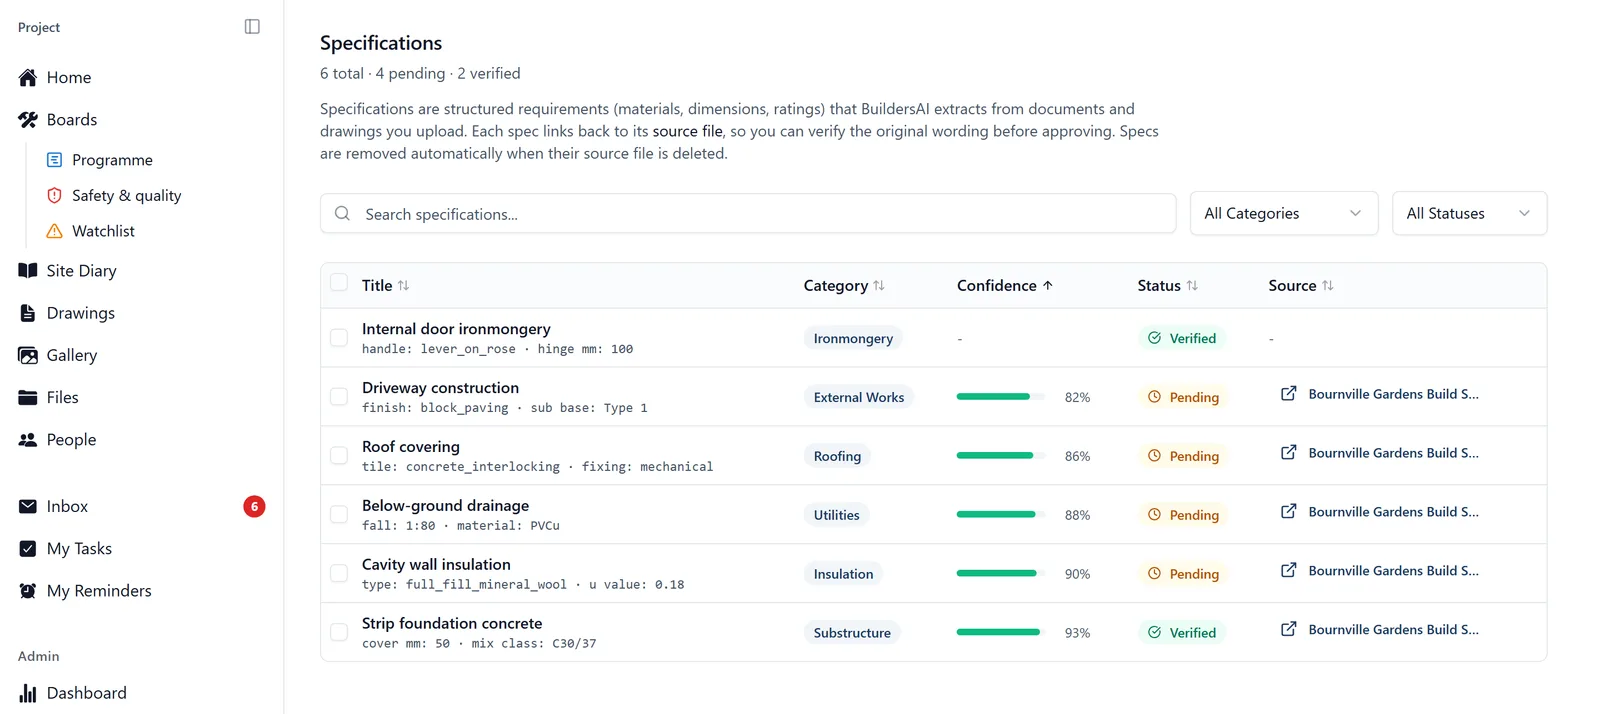Check the Roof covering row checkbox
1600x714 pixels.
[339, 456]
